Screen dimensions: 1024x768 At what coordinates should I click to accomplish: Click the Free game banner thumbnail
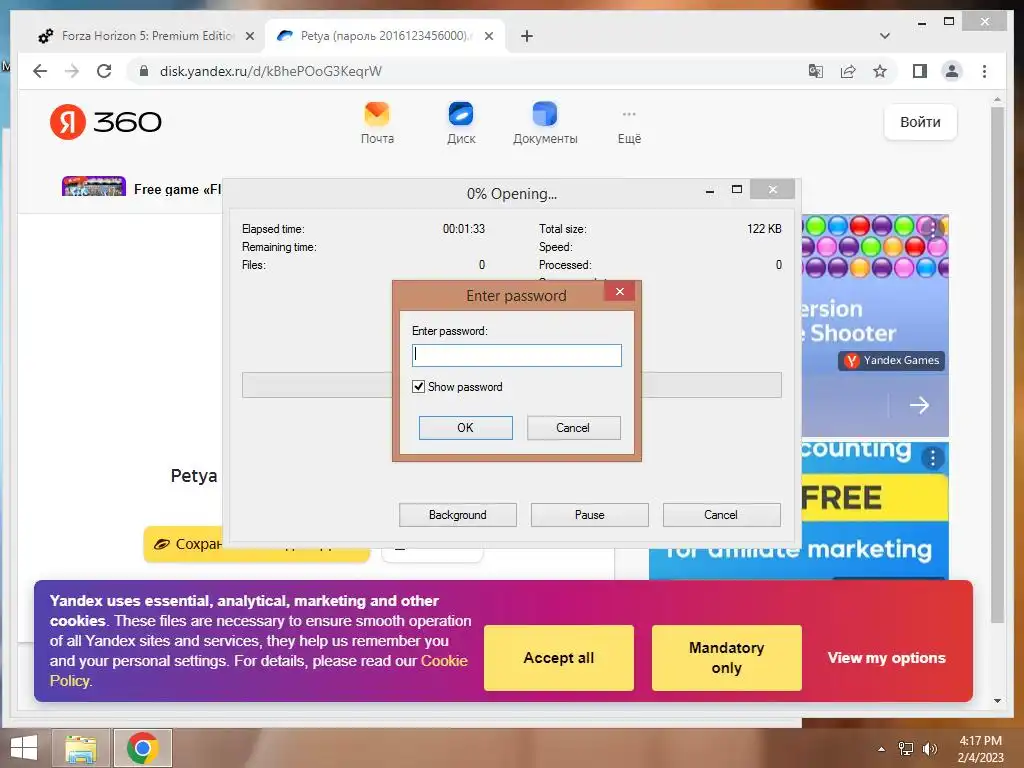(93, 186)
